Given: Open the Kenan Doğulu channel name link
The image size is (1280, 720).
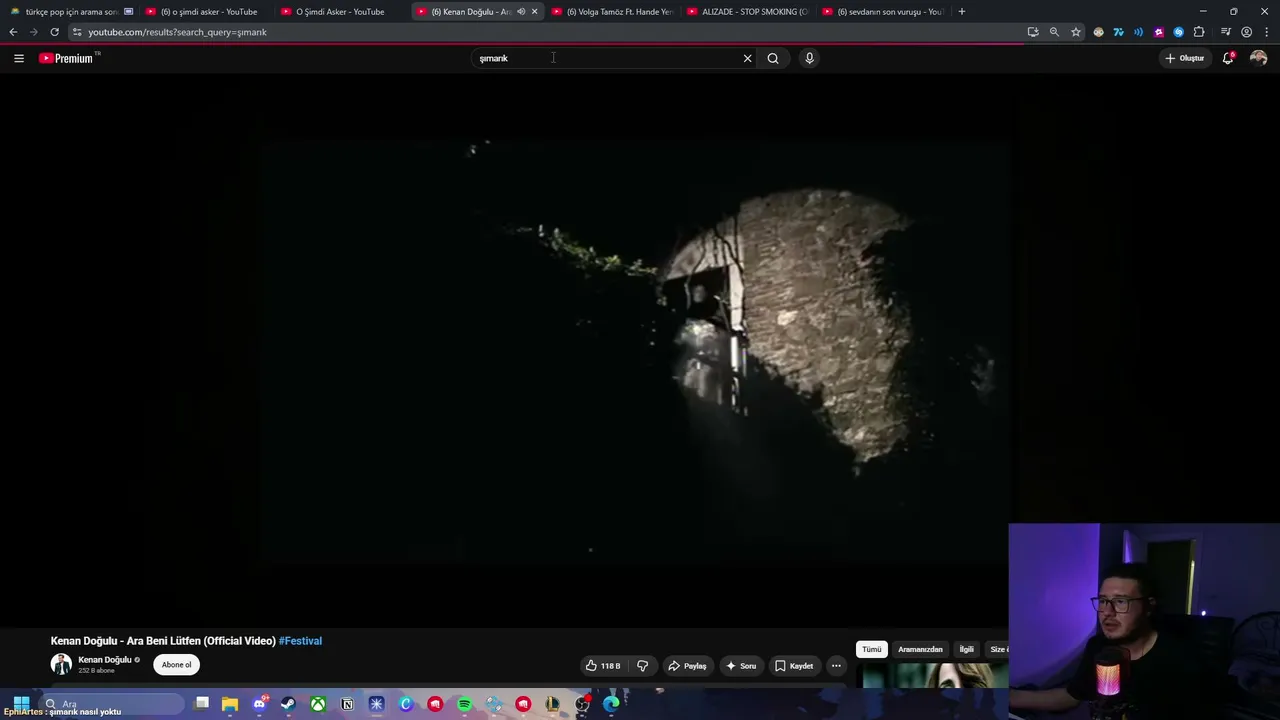Looking at the screenshot, I should pos(105,660).
